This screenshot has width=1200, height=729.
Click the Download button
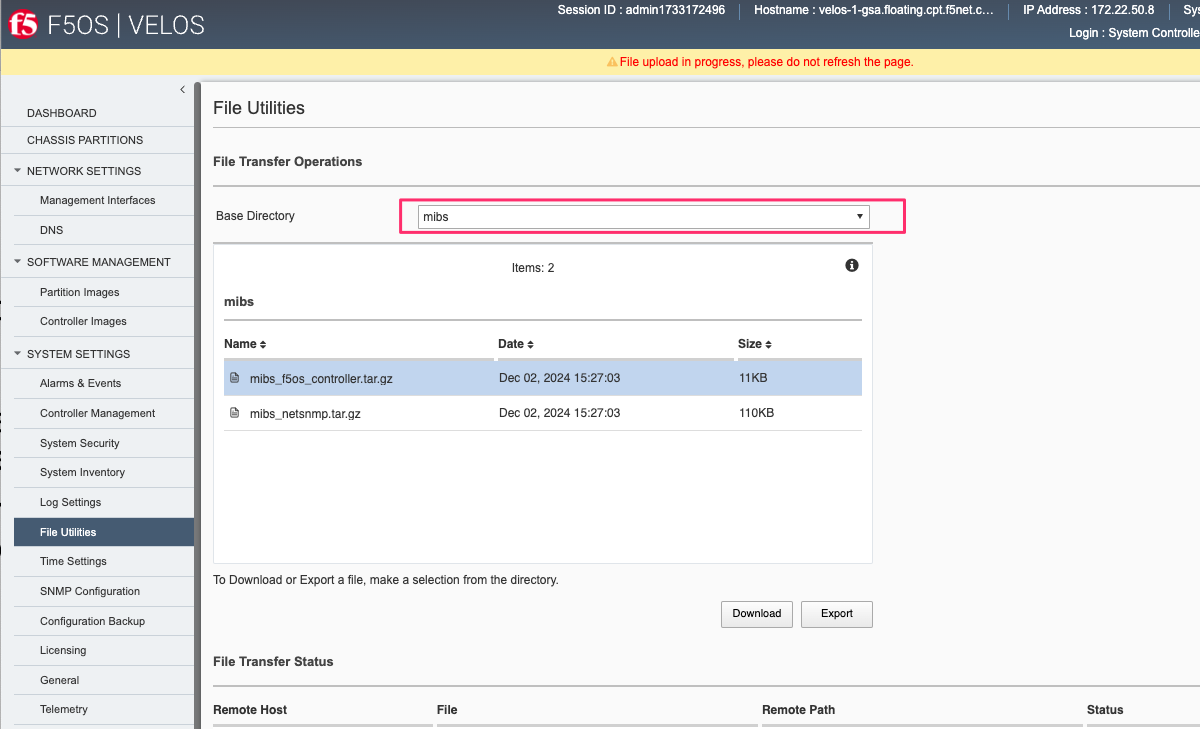(757, 614)
